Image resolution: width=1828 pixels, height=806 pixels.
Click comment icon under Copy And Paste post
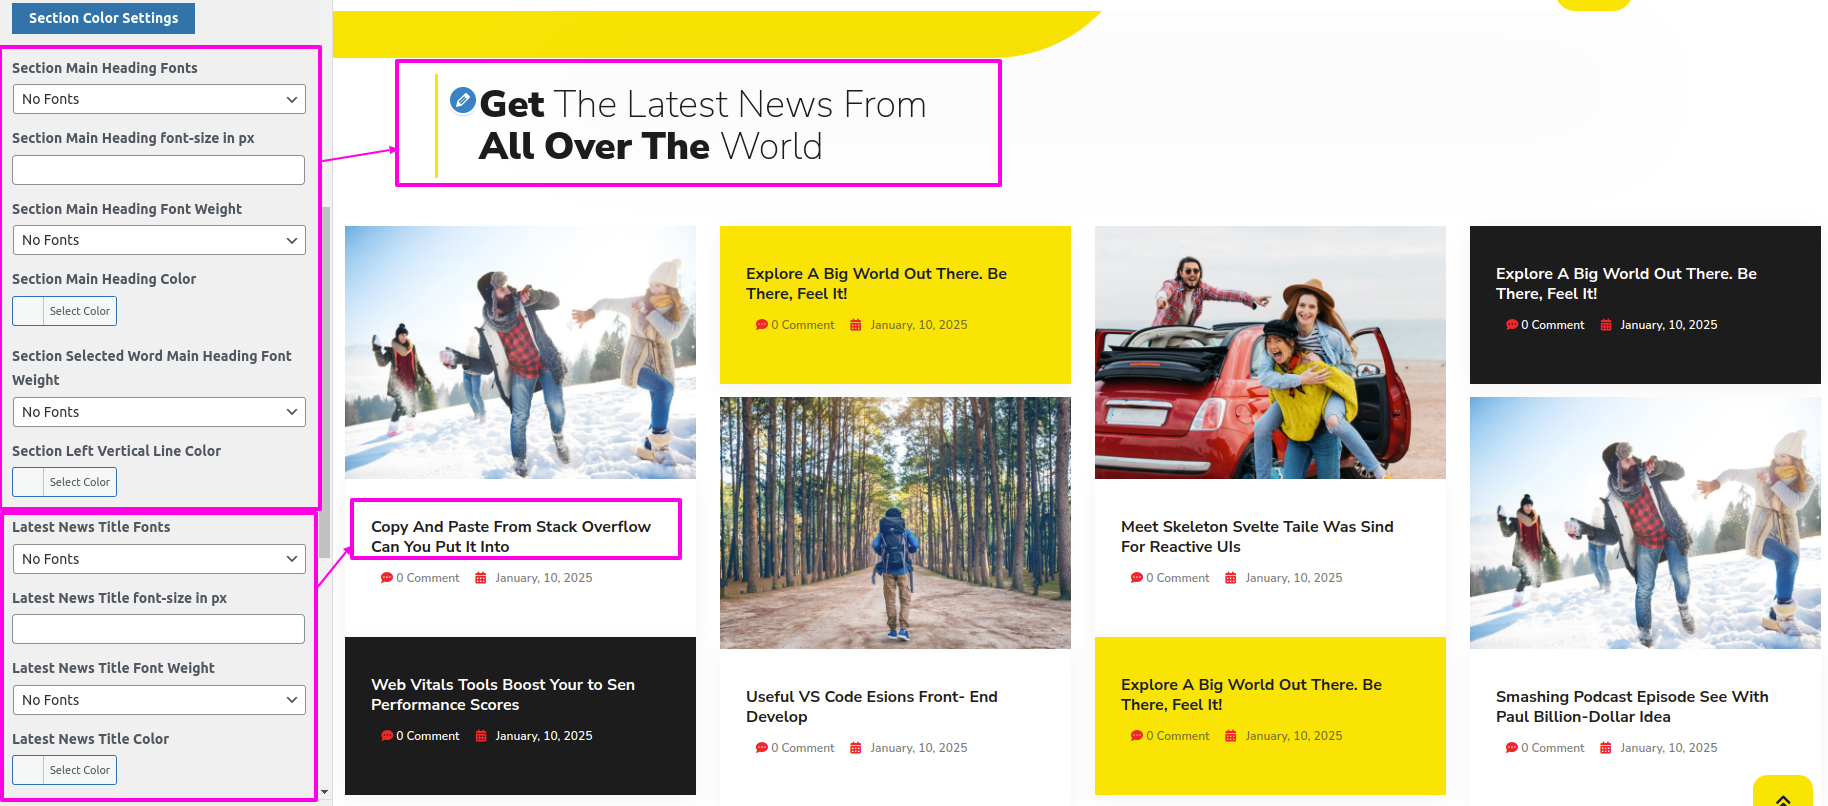[x=386, y=578]
